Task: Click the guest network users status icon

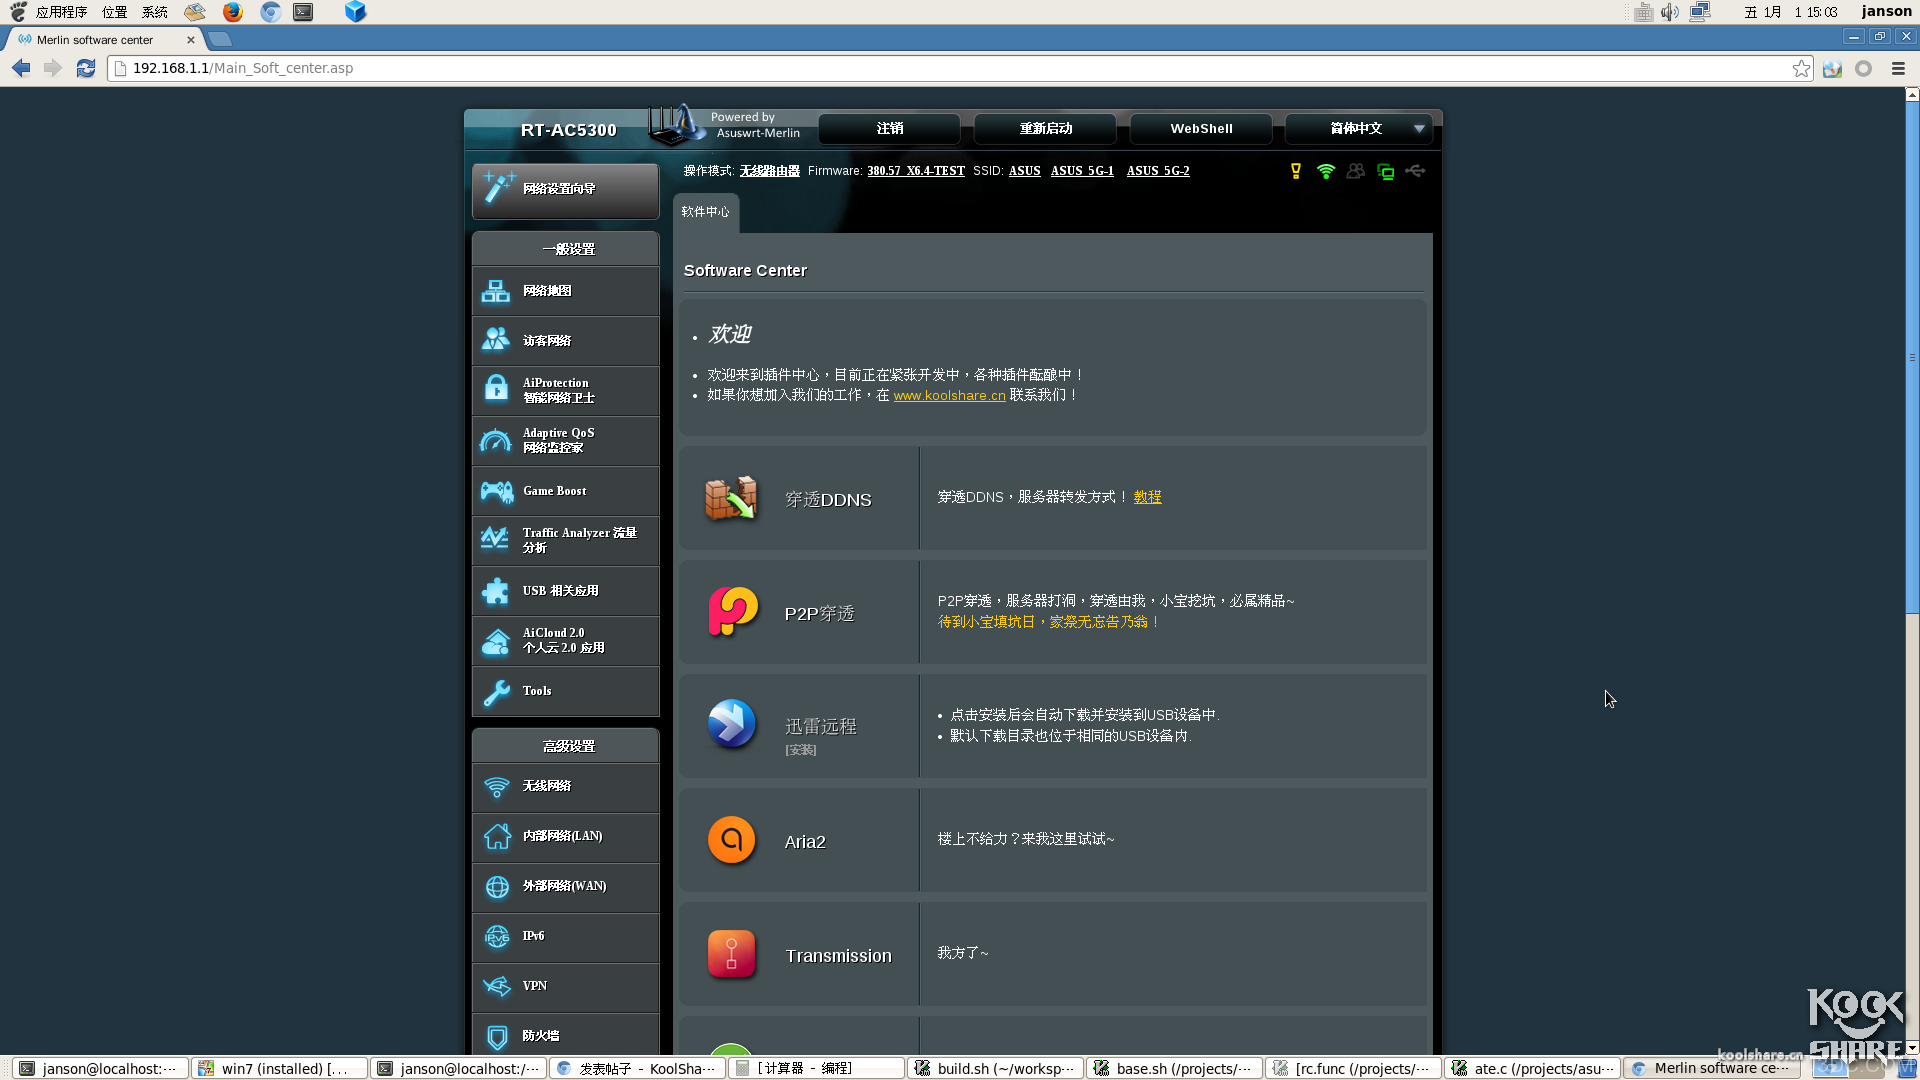Action: [1356, 171]
